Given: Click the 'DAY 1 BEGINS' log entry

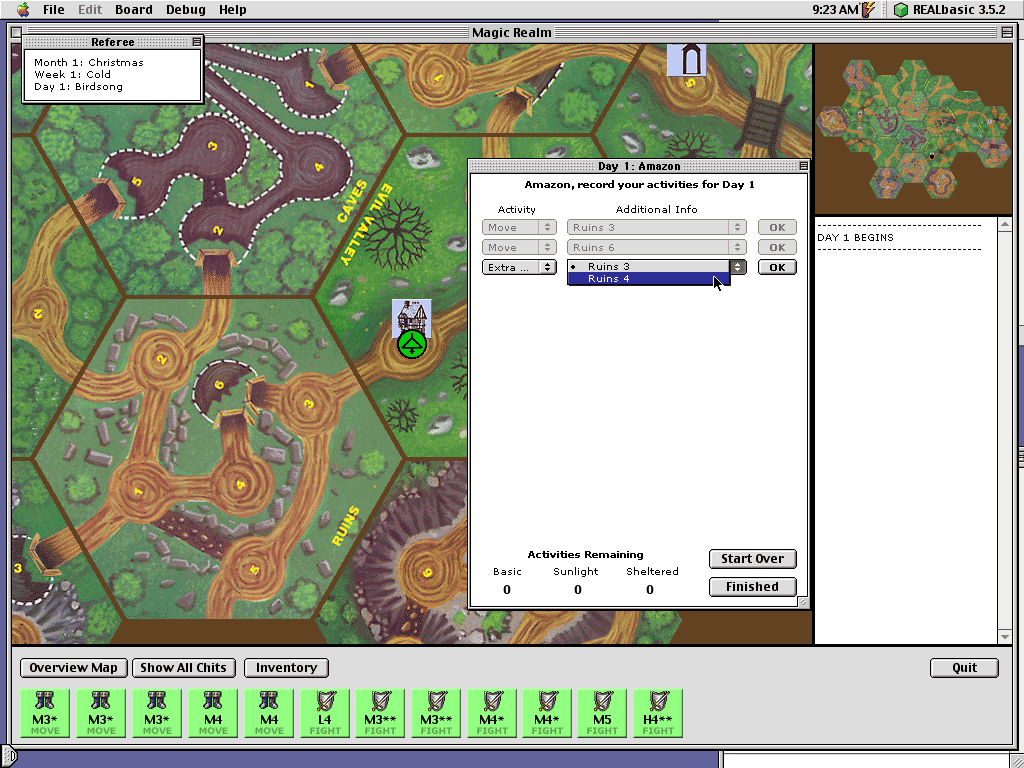Looking at the screenshot, I should [855, 238].
